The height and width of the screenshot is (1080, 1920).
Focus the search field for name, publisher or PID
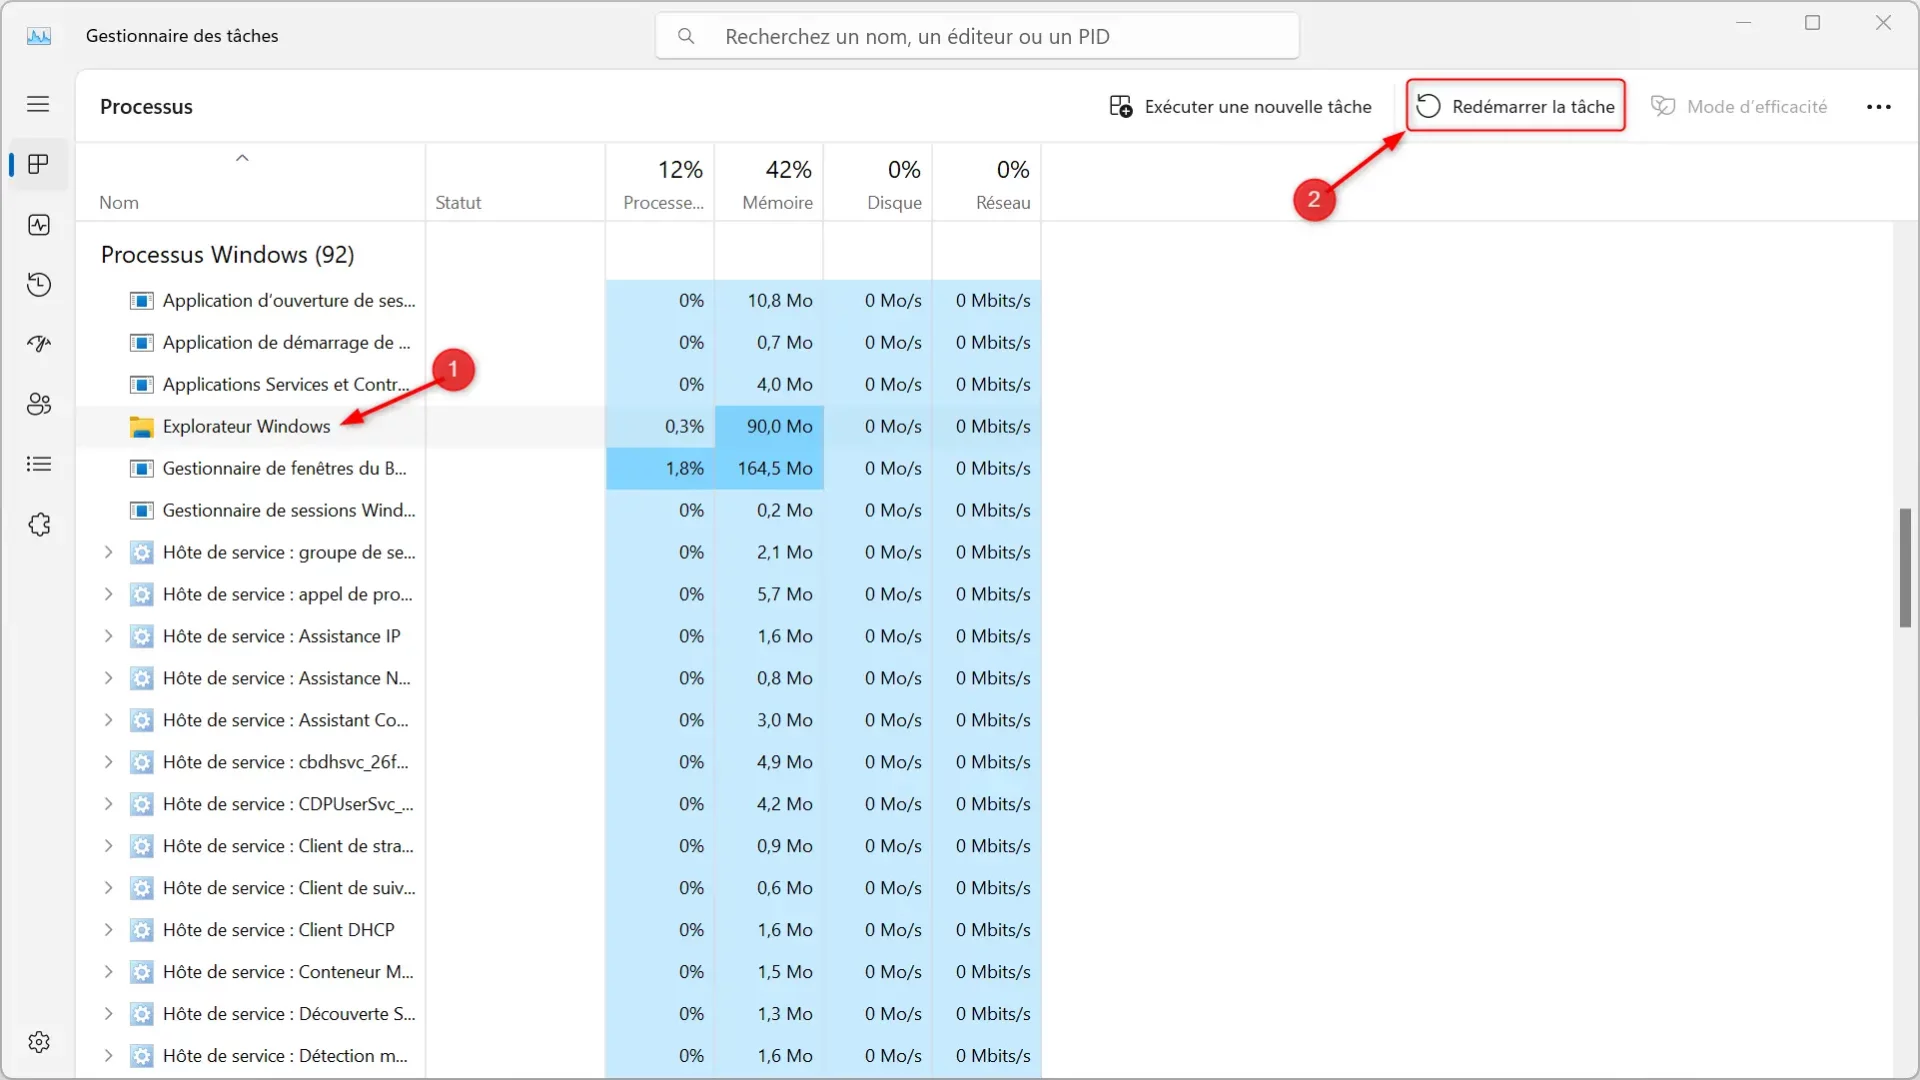(977, 36)
